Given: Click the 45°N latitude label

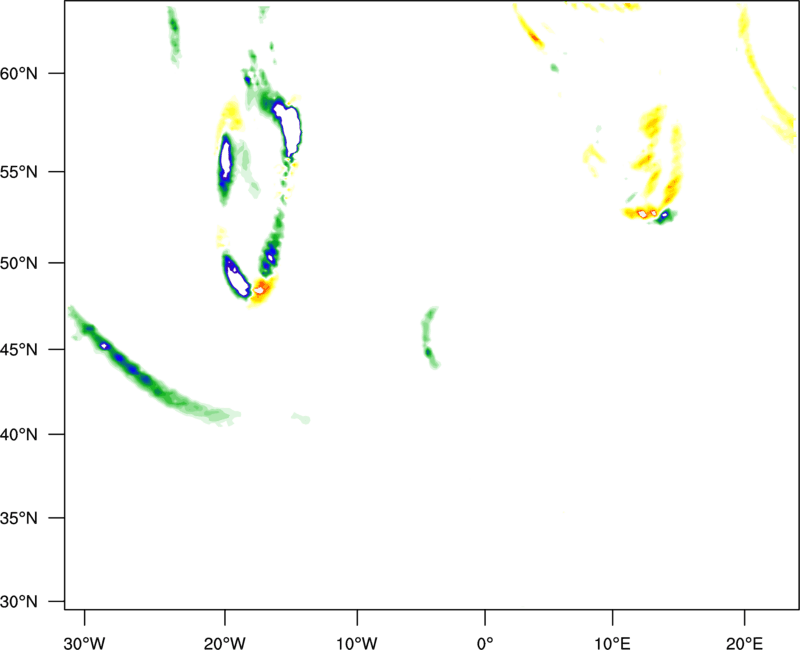Looking at the screenshot, I should click(19, 350).
